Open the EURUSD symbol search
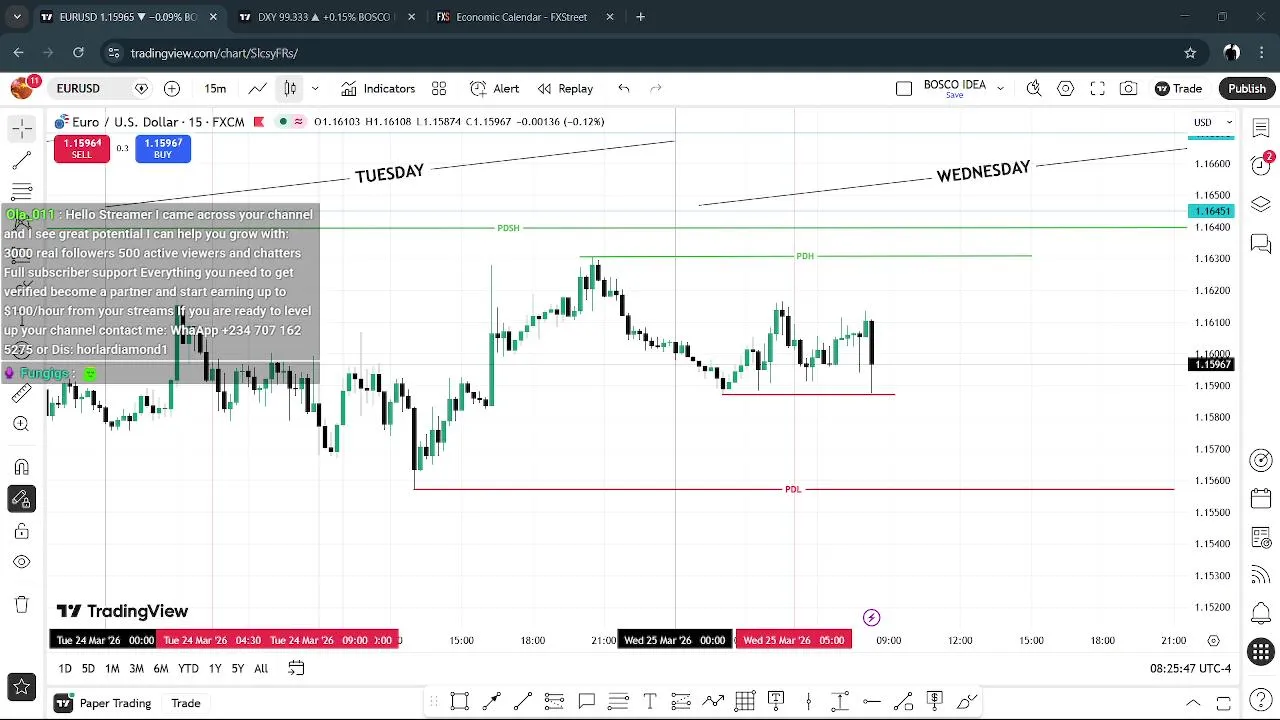This screenshot has height=720, width=1280. (78, 89)
